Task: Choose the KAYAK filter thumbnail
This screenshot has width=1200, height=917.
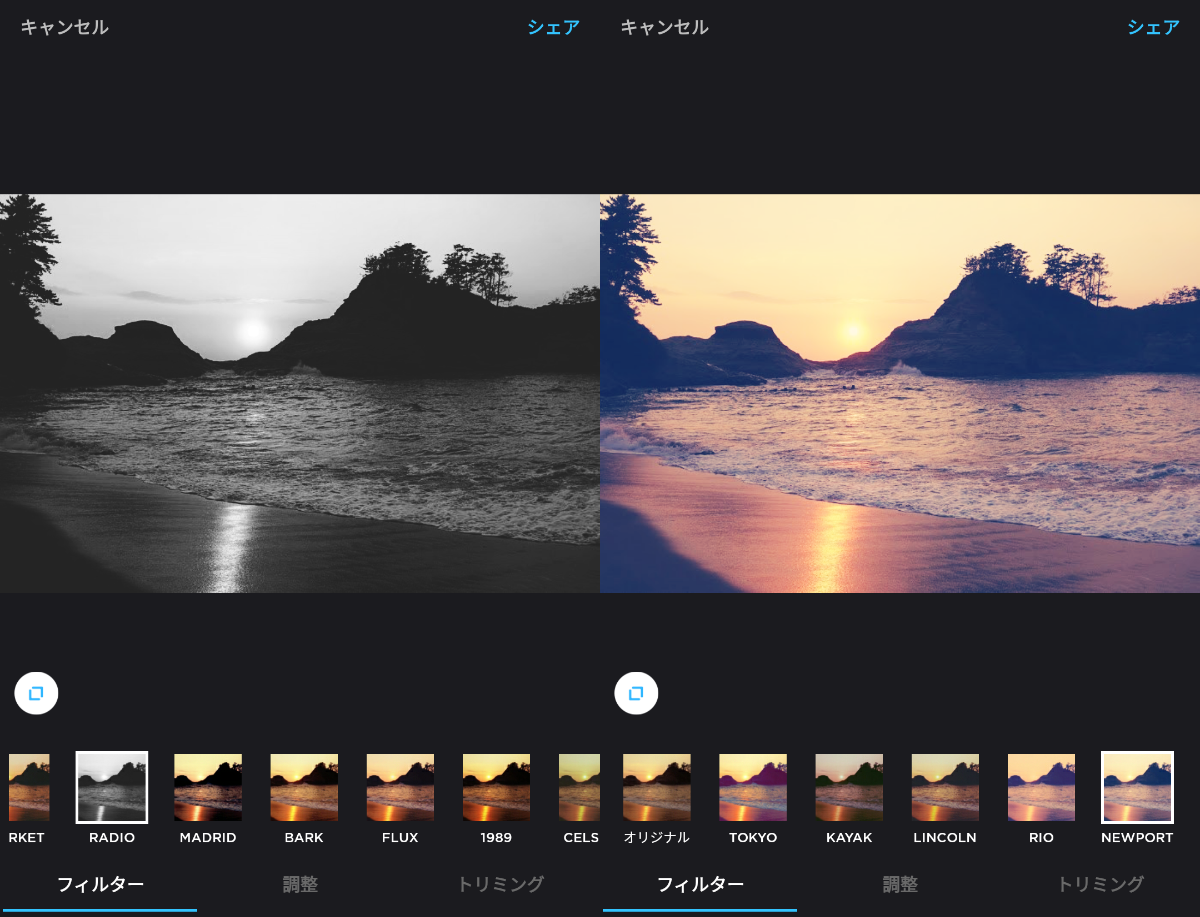Action: point(849,787)
